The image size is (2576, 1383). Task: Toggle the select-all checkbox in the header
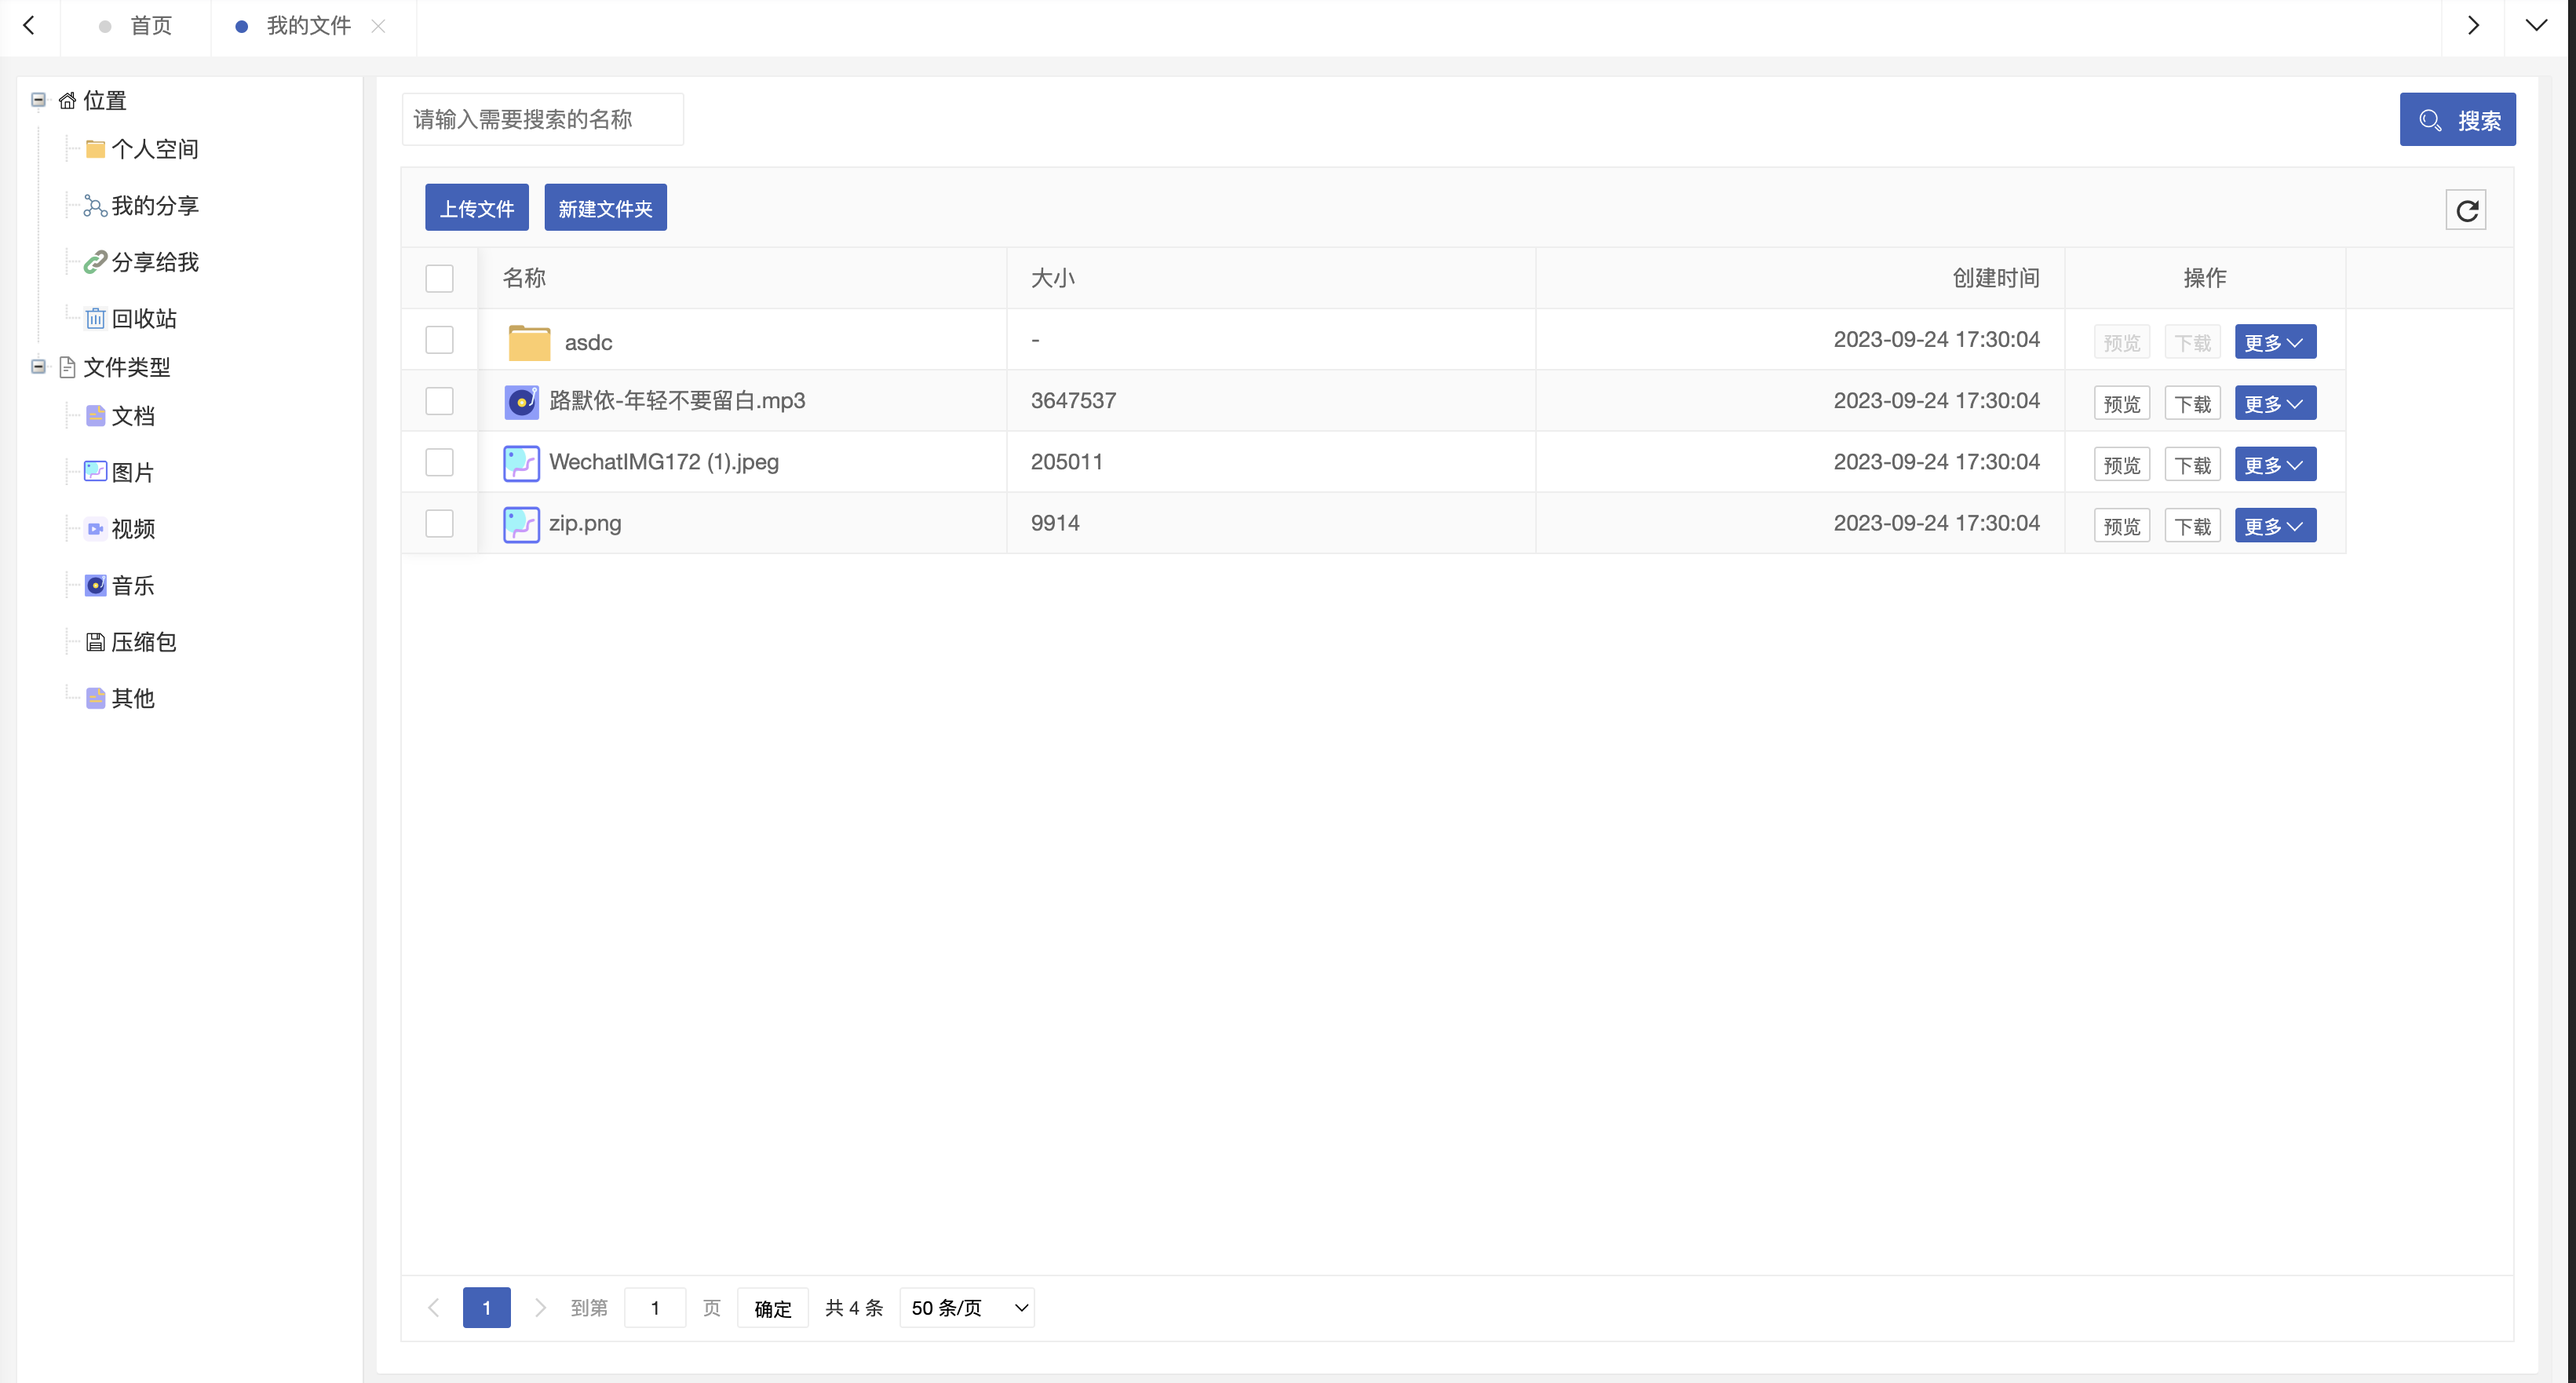439,278
